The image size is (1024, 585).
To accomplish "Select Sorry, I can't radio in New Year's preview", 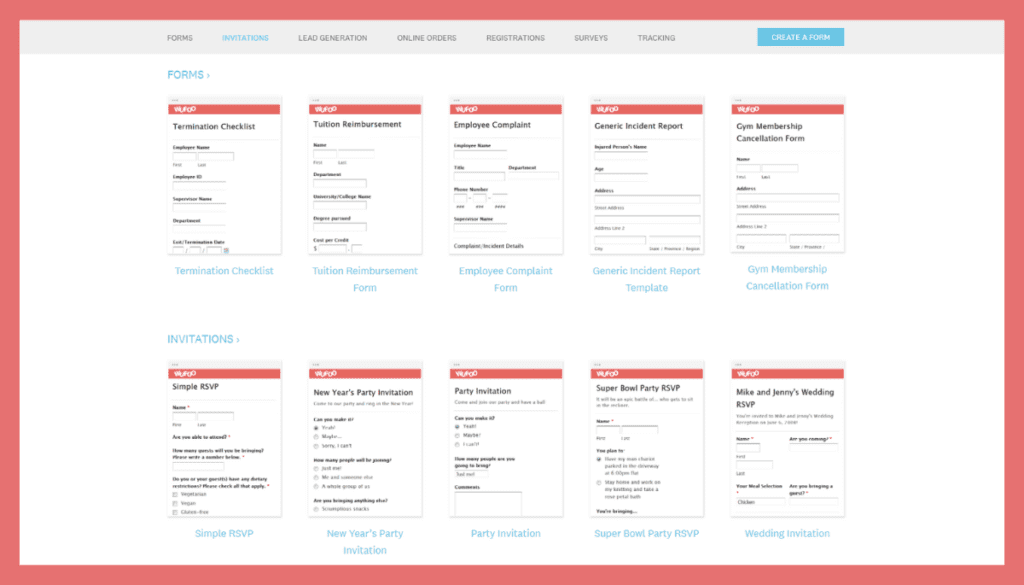I will tap(316, 446).
